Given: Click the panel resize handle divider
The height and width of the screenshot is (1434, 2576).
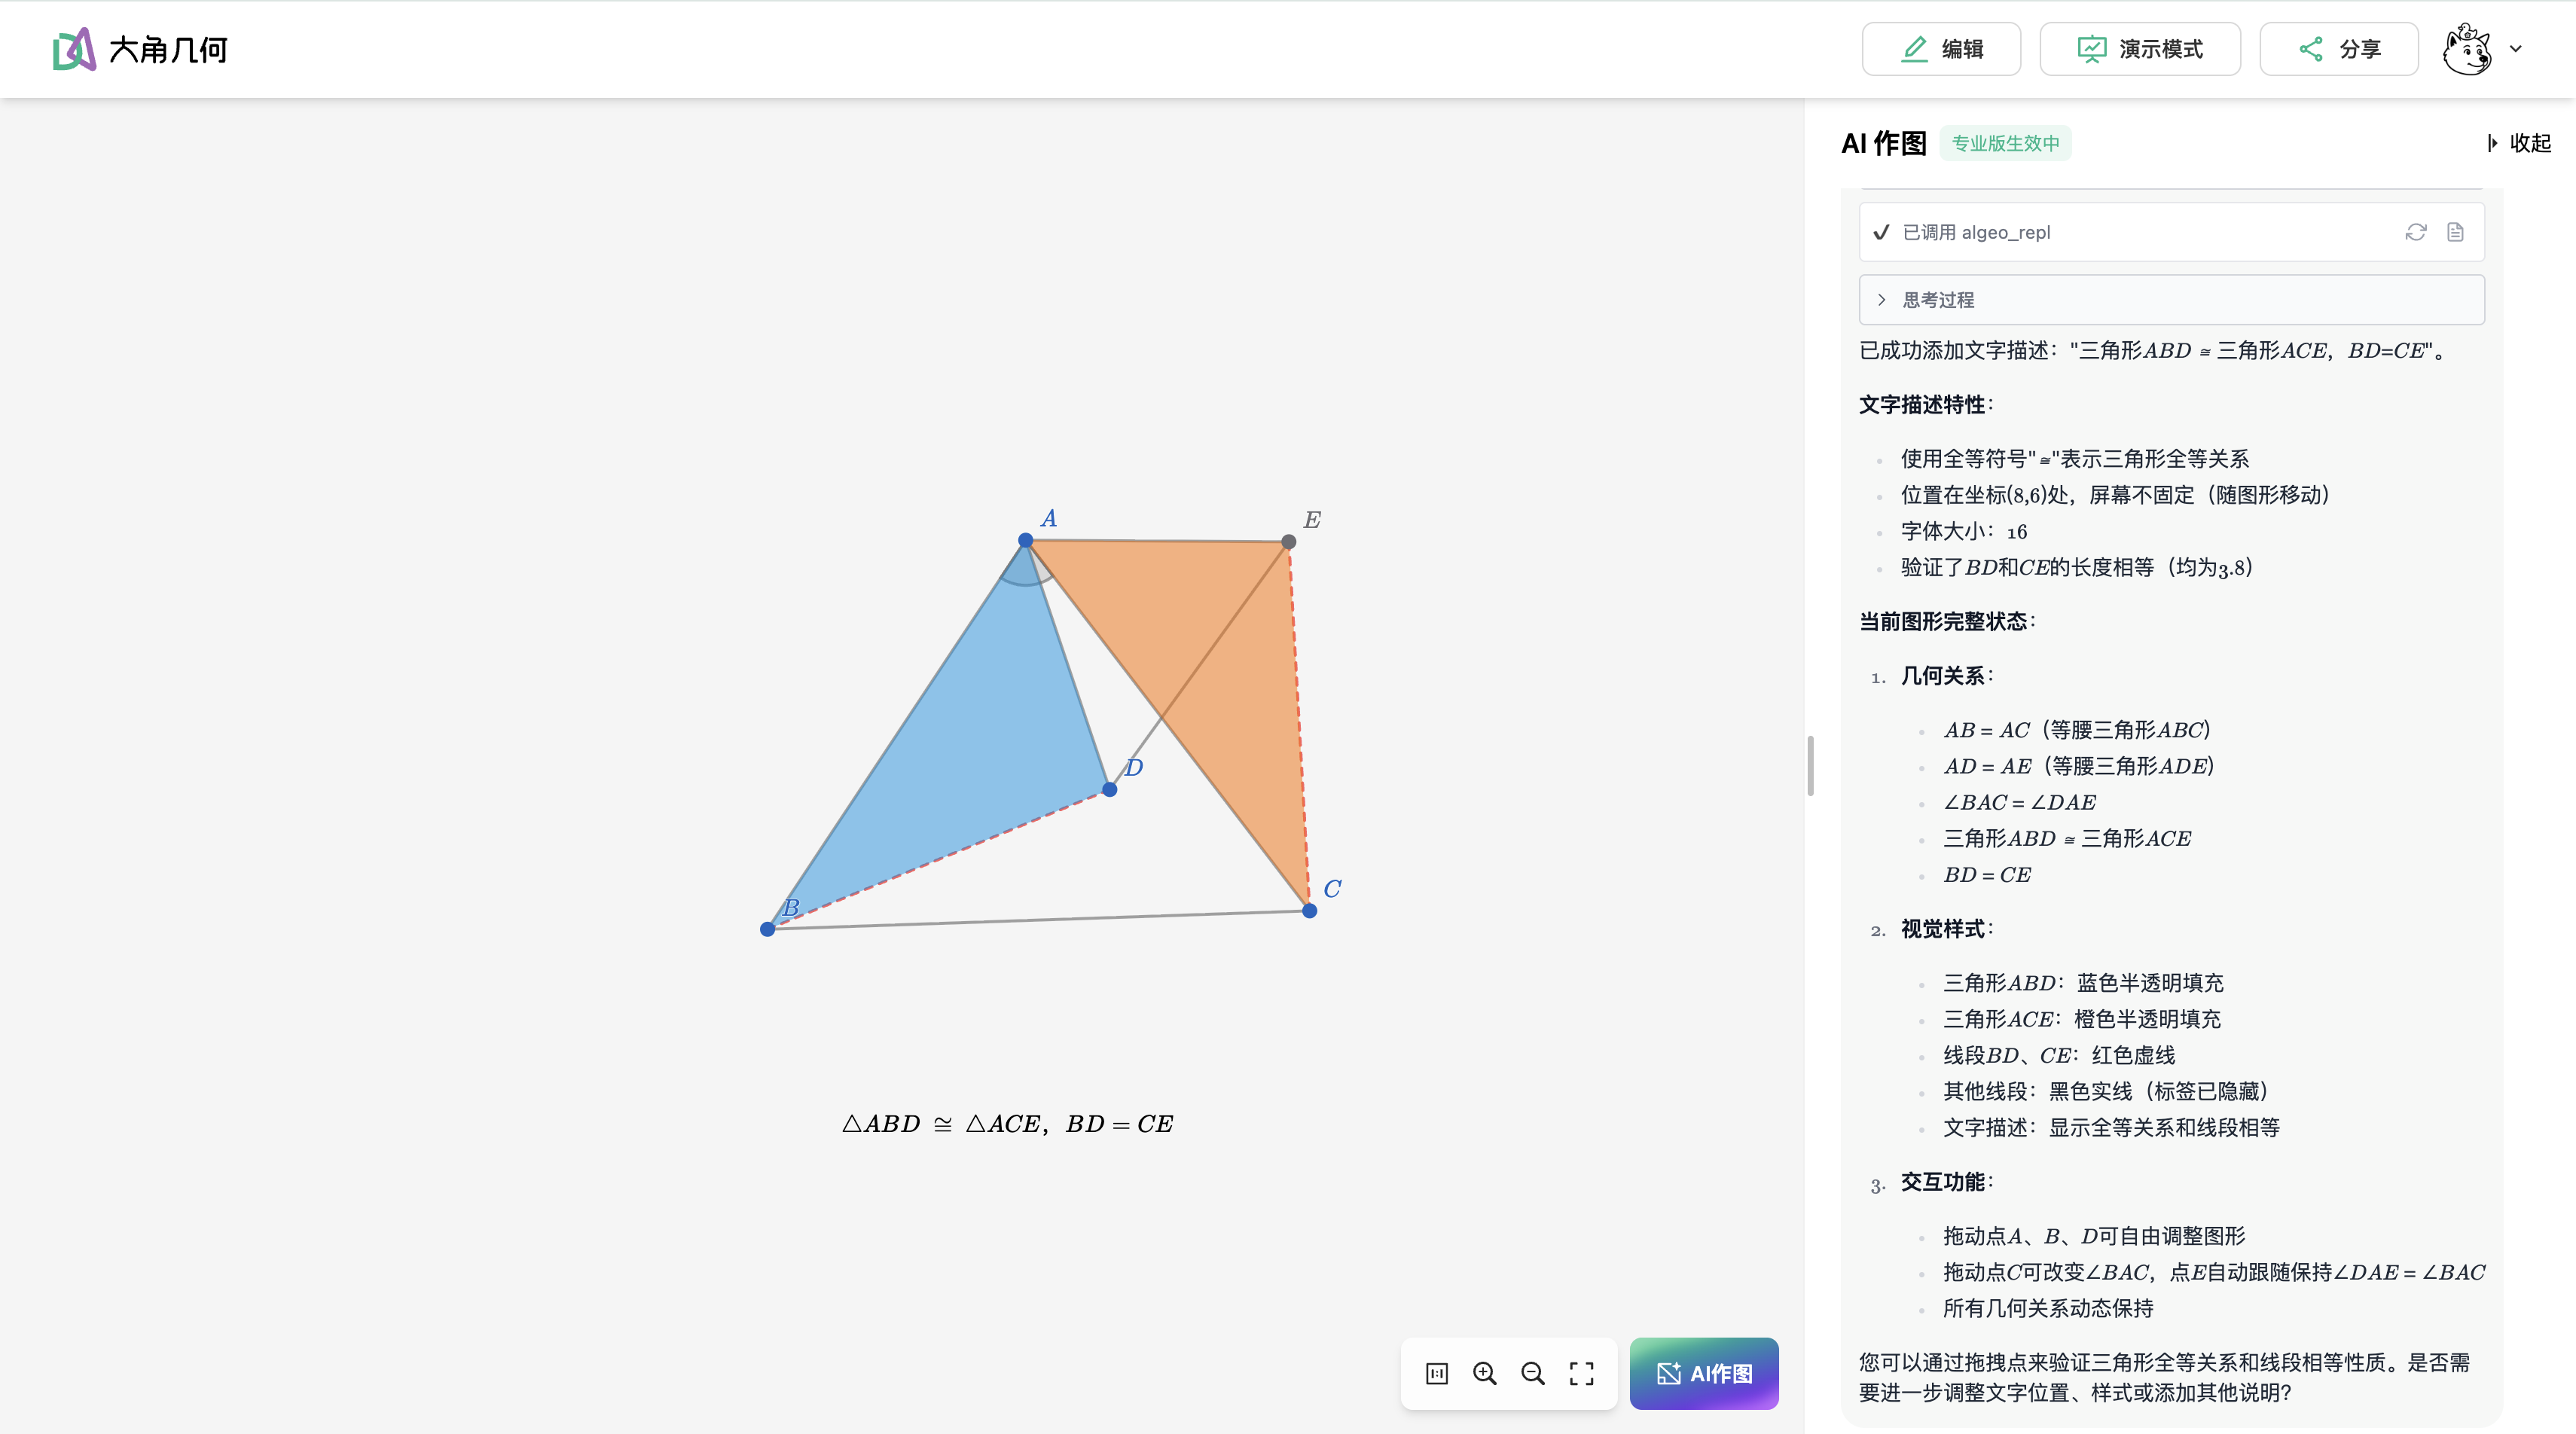Looking at the screenshot, I should pos(1810,765).
